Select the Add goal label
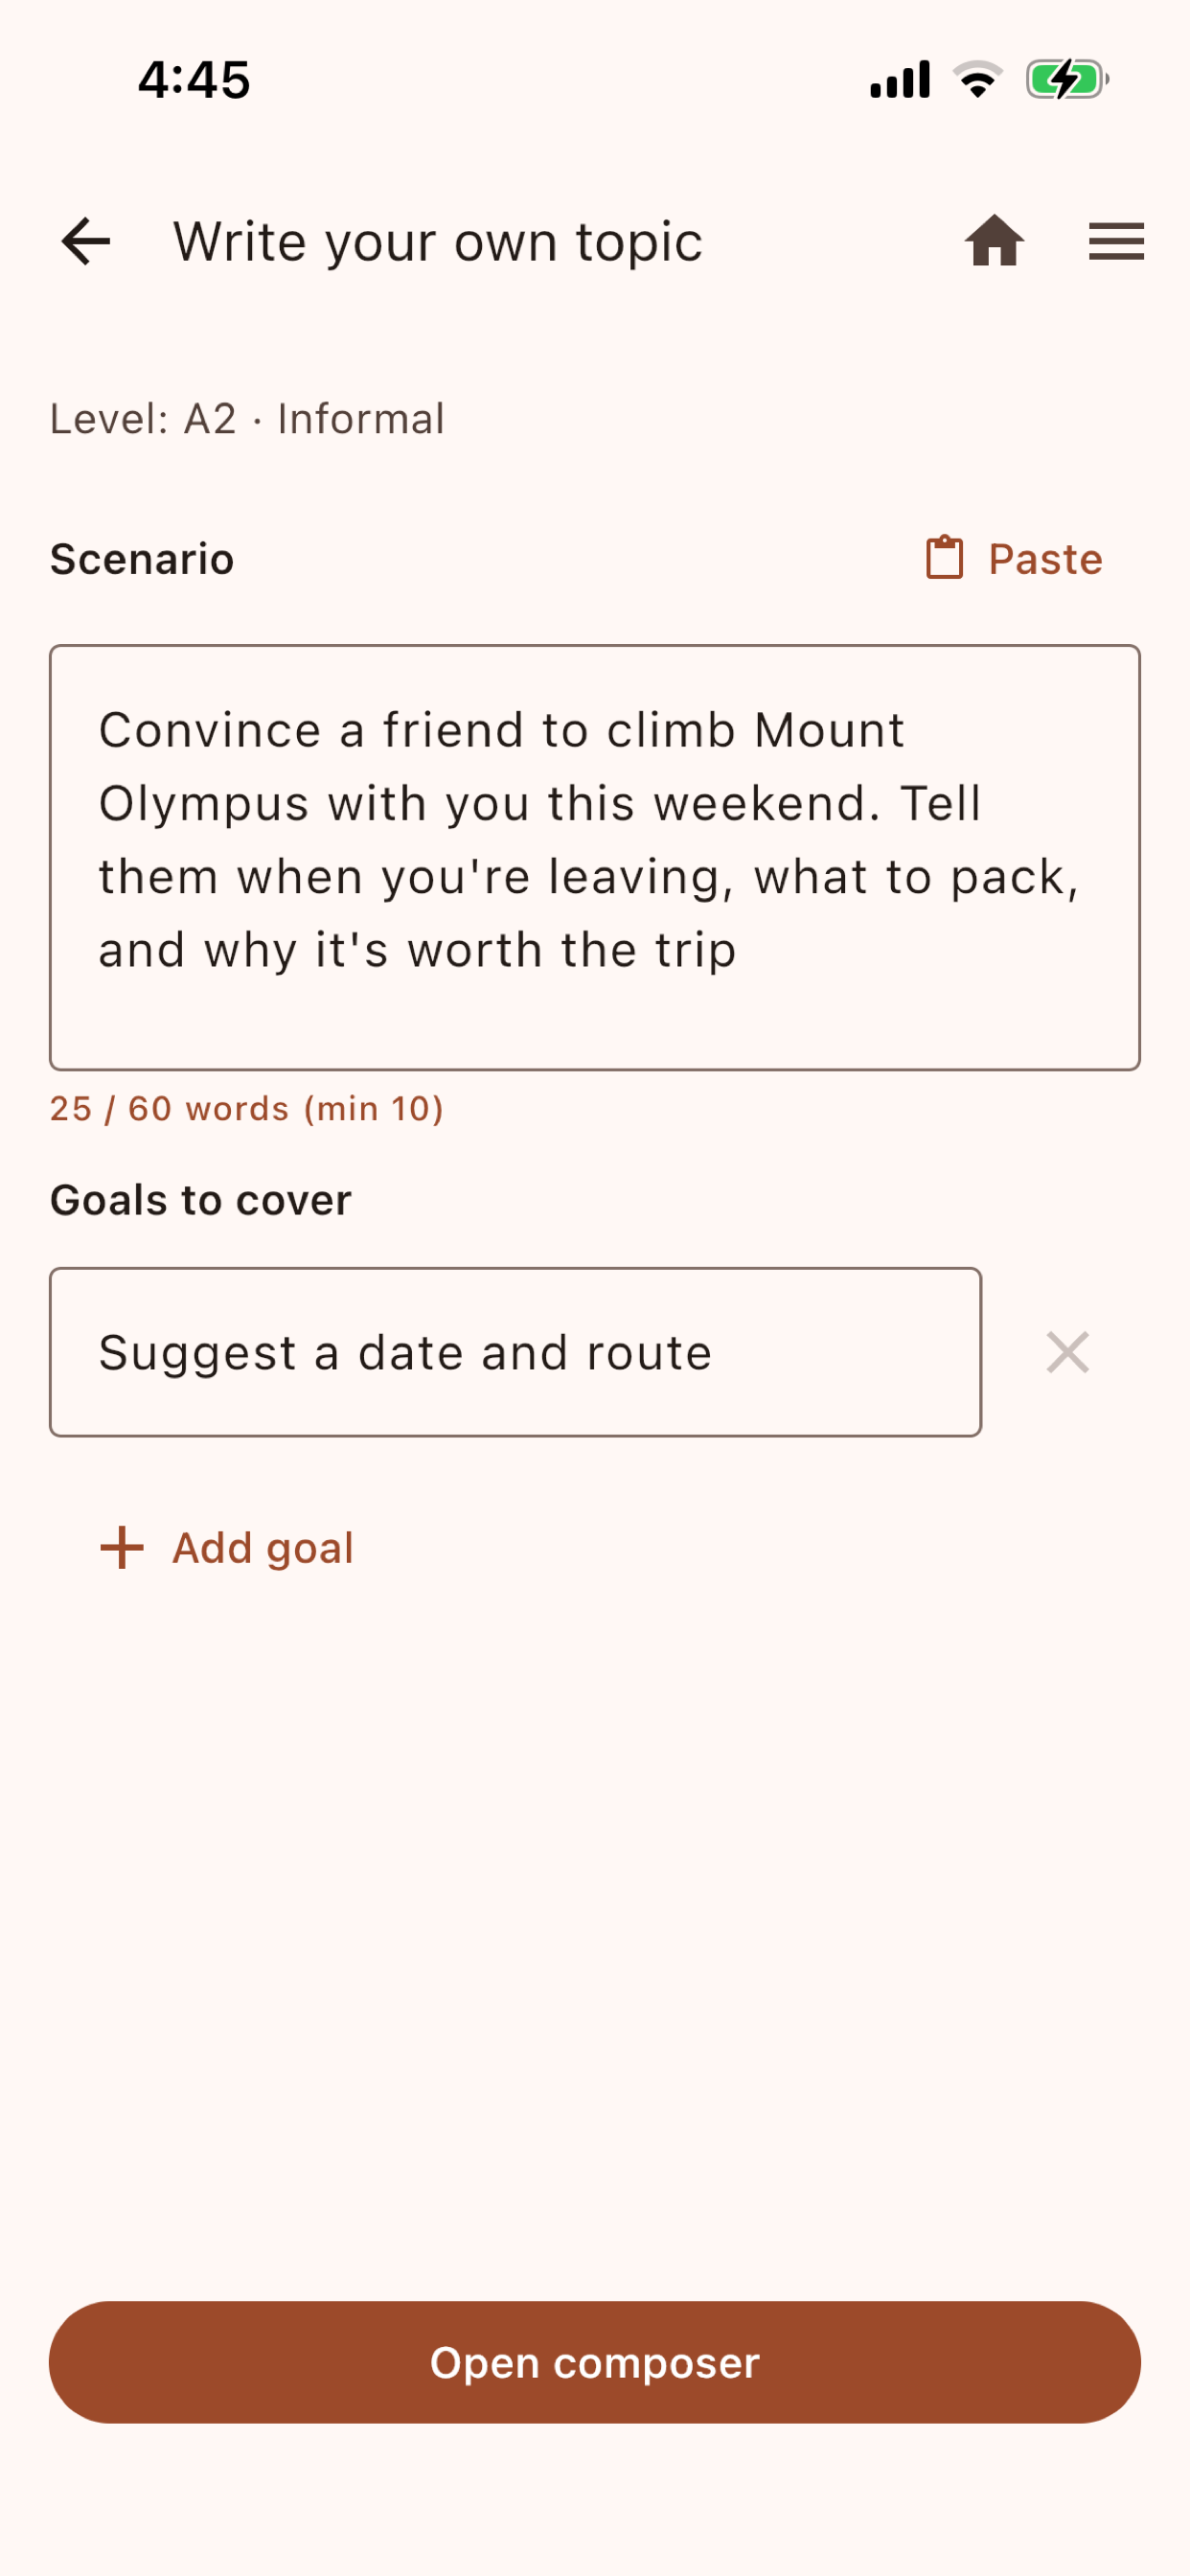Screen dimensions: 1190x2576 tap(263, 1548)
